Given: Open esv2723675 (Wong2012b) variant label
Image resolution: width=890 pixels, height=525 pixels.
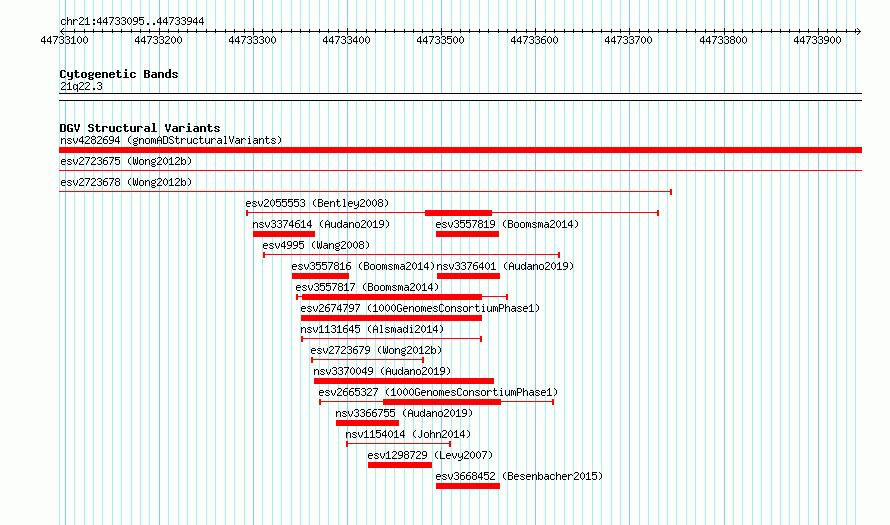Looking at the screenshot, I should coord(126,161).
